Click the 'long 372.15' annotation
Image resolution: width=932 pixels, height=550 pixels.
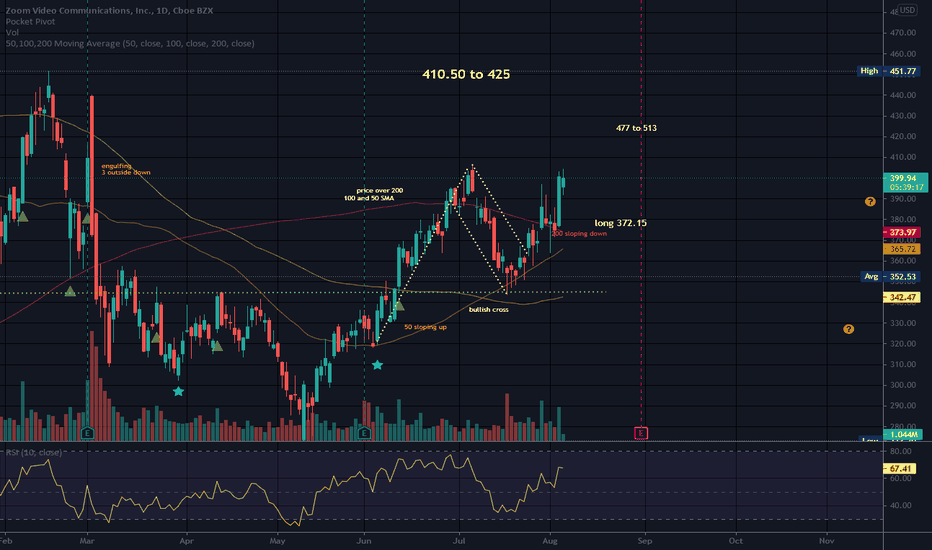point(621,223)
